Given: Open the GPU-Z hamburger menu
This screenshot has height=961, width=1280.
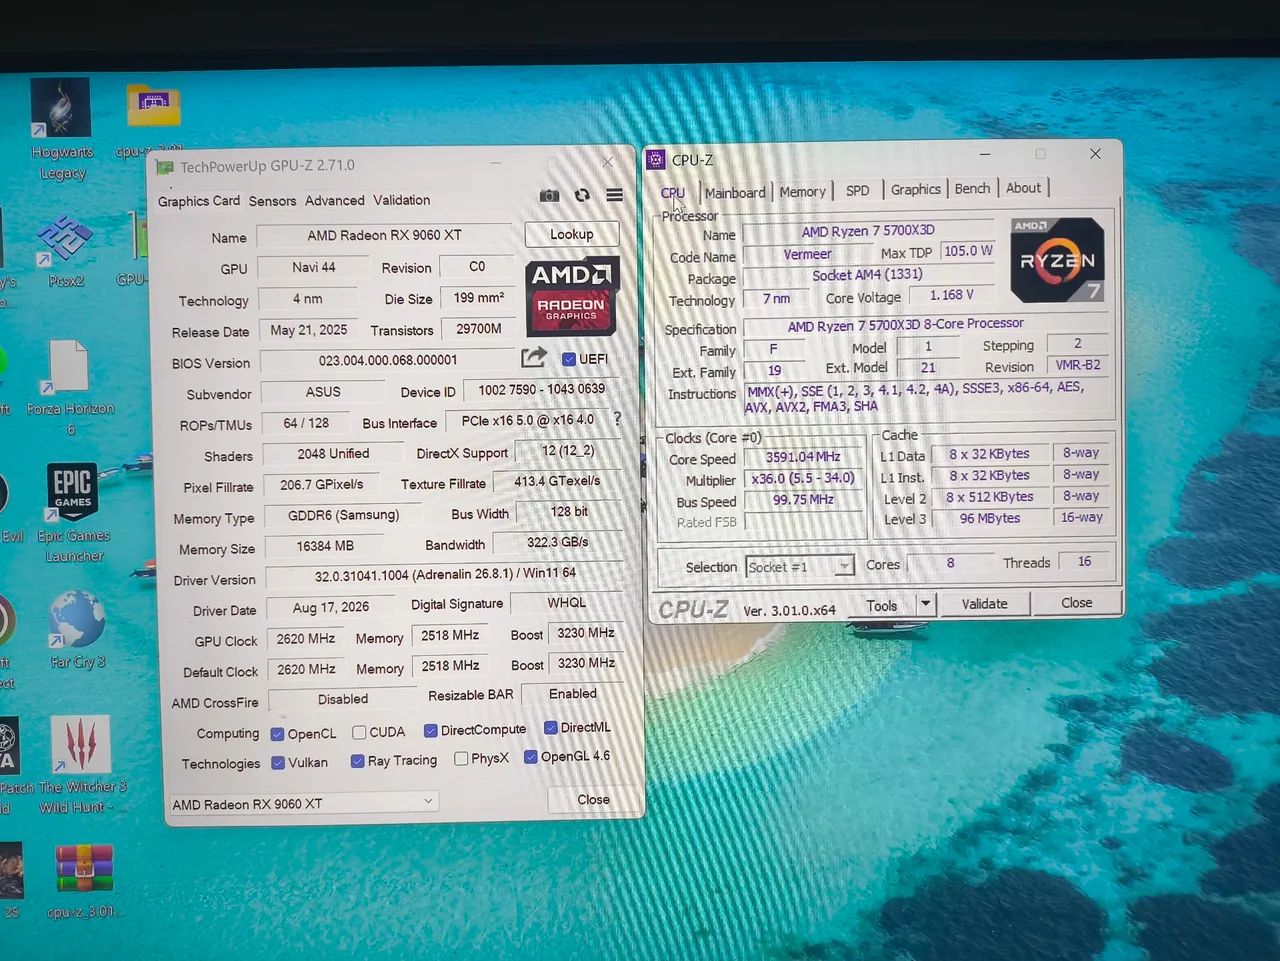Looking at the screenshot, I should 614,195.
